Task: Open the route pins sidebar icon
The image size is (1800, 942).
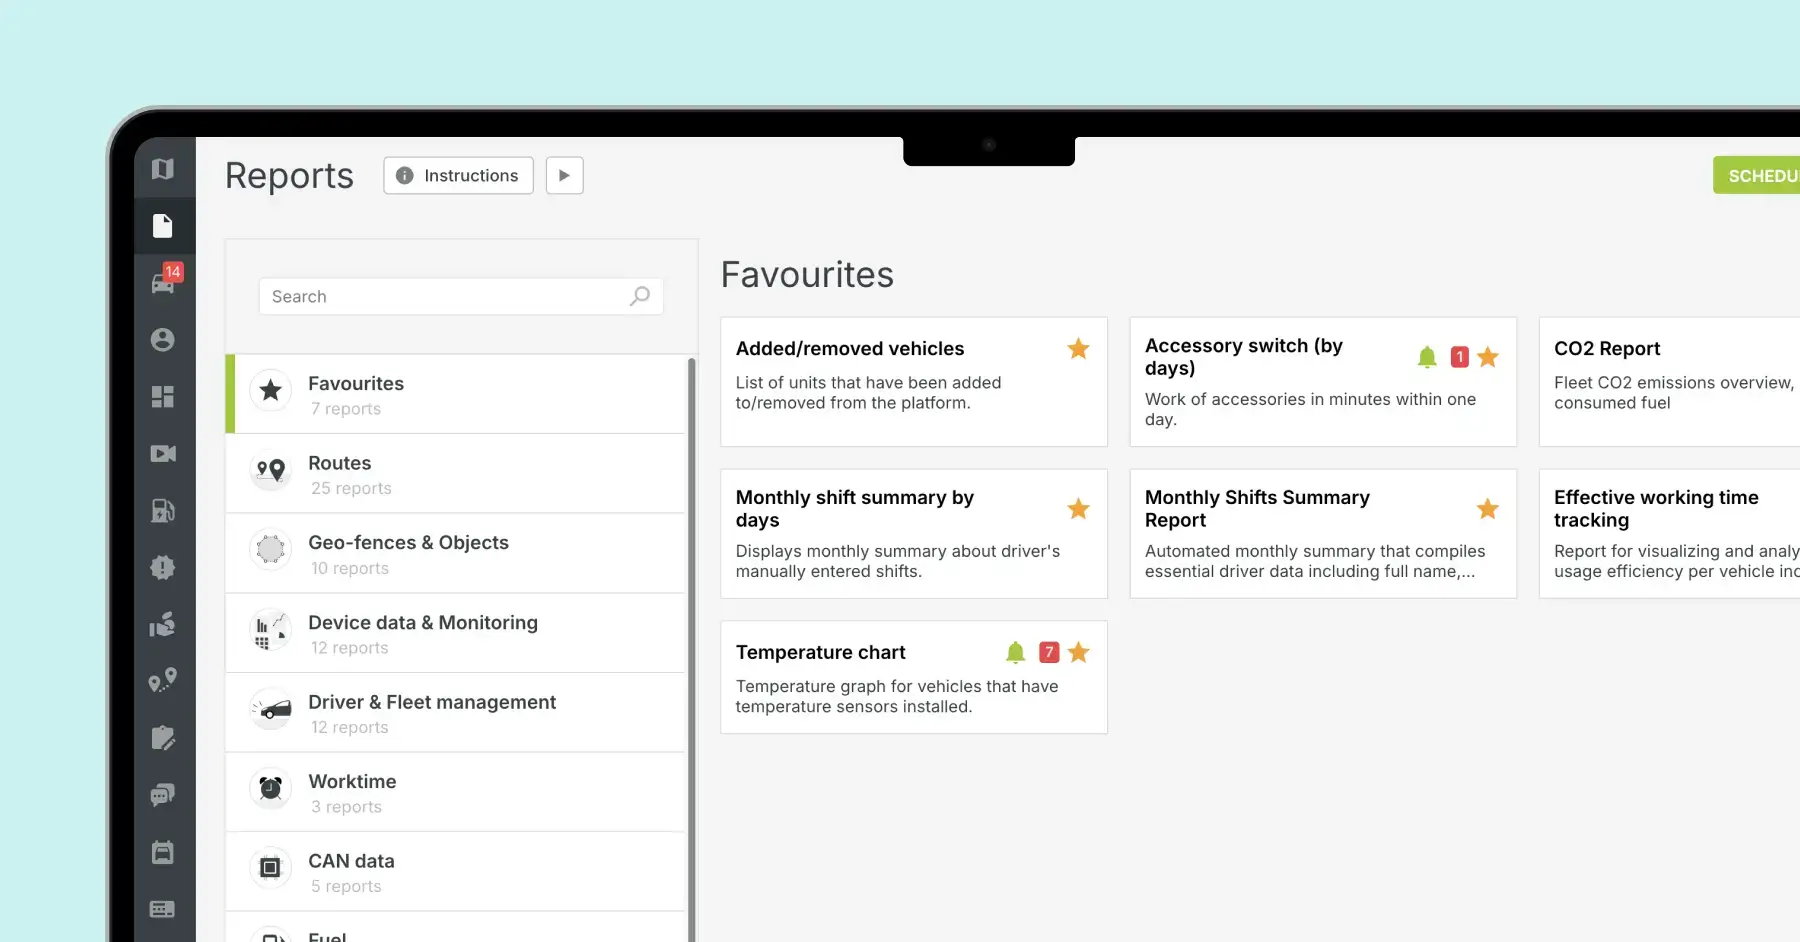Action: pyautogui.click(x=163, y=681)
